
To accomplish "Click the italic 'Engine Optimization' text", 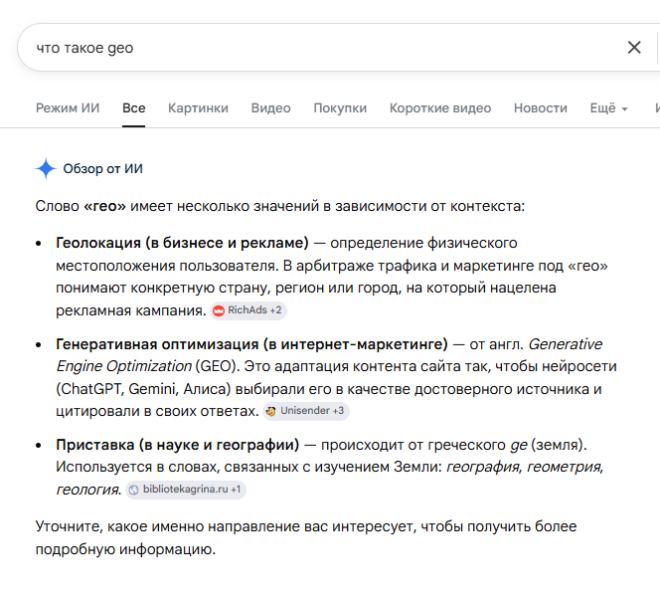I will pyautogui.click(x=124, y=366).
